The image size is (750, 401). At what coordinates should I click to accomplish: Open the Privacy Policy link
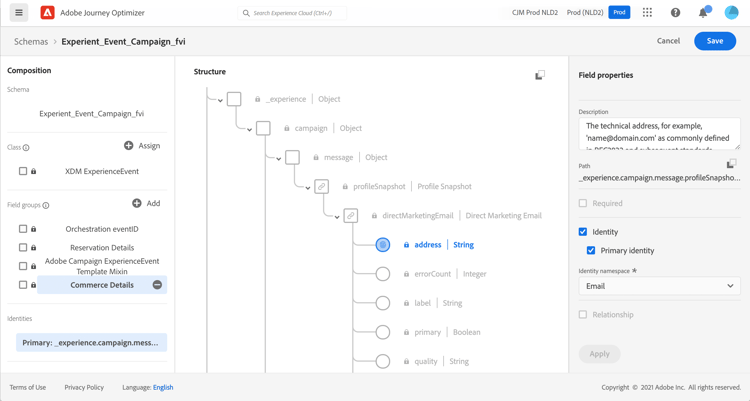click(x=84, y=387)
